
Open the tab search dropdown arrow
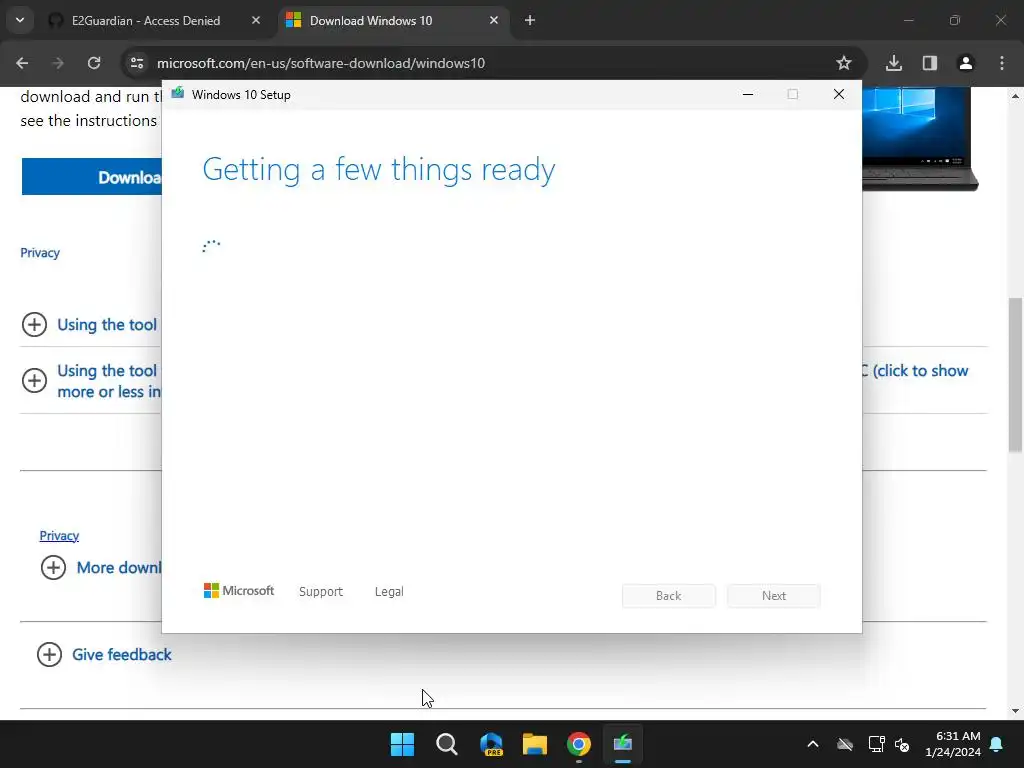pyautogui.click(x=20, y=20)
